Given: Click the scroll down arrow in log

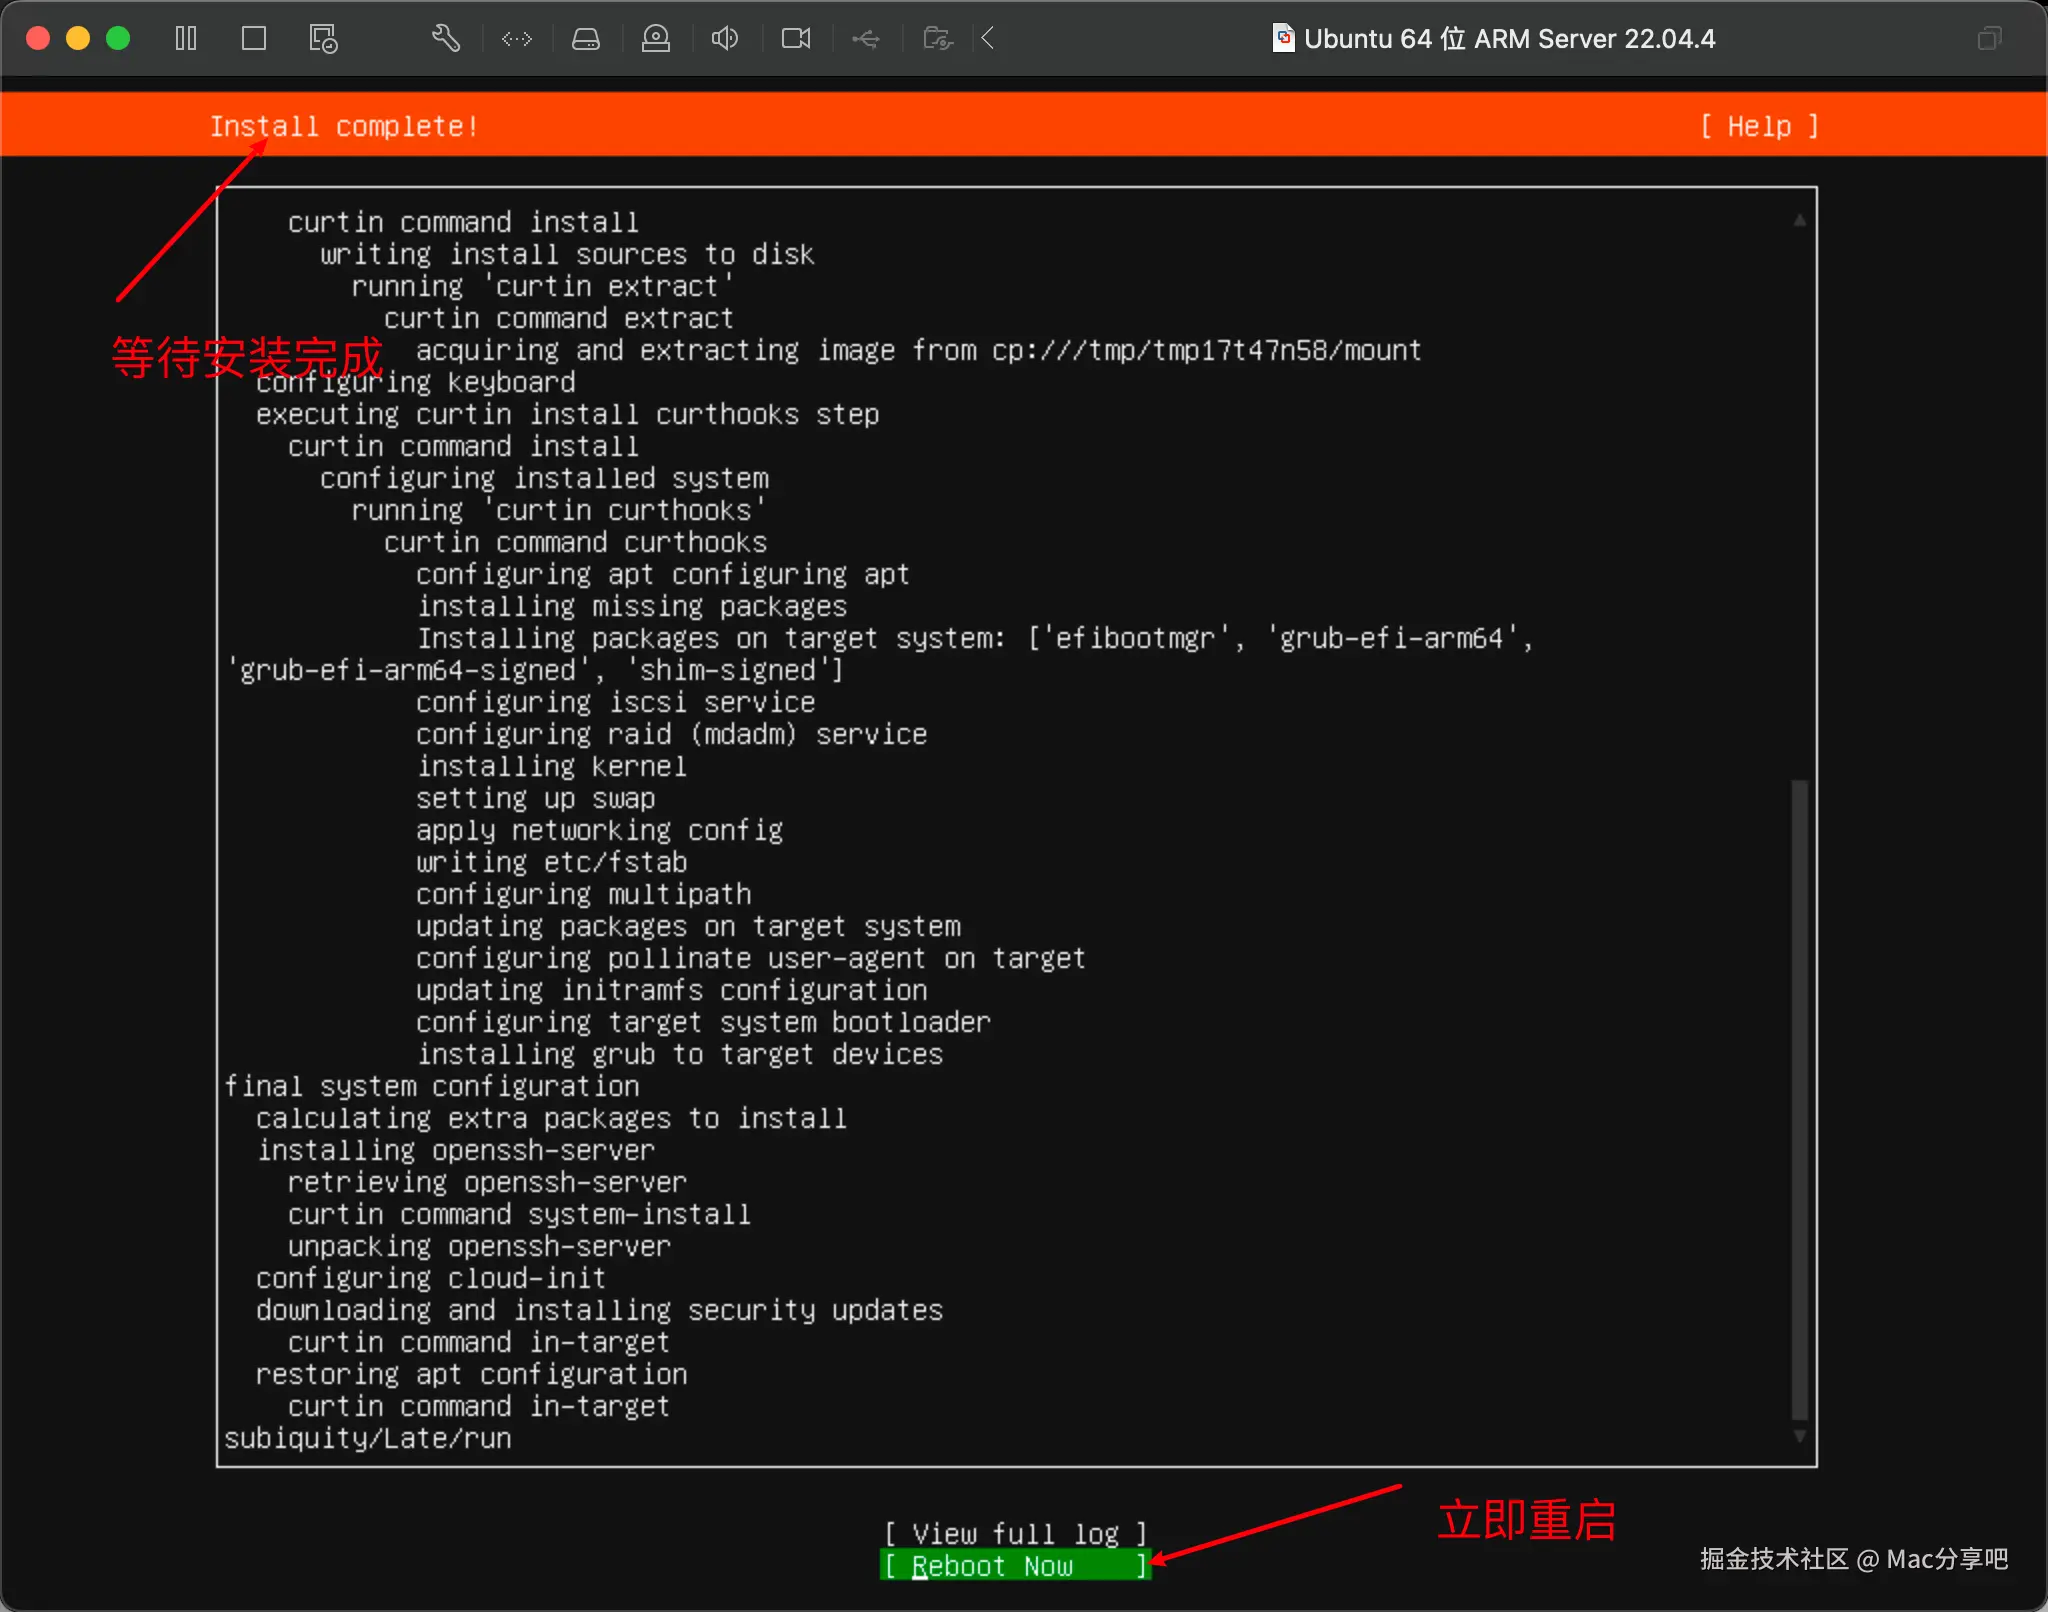Looking at the screenshot, I should pos(1799,1436).
